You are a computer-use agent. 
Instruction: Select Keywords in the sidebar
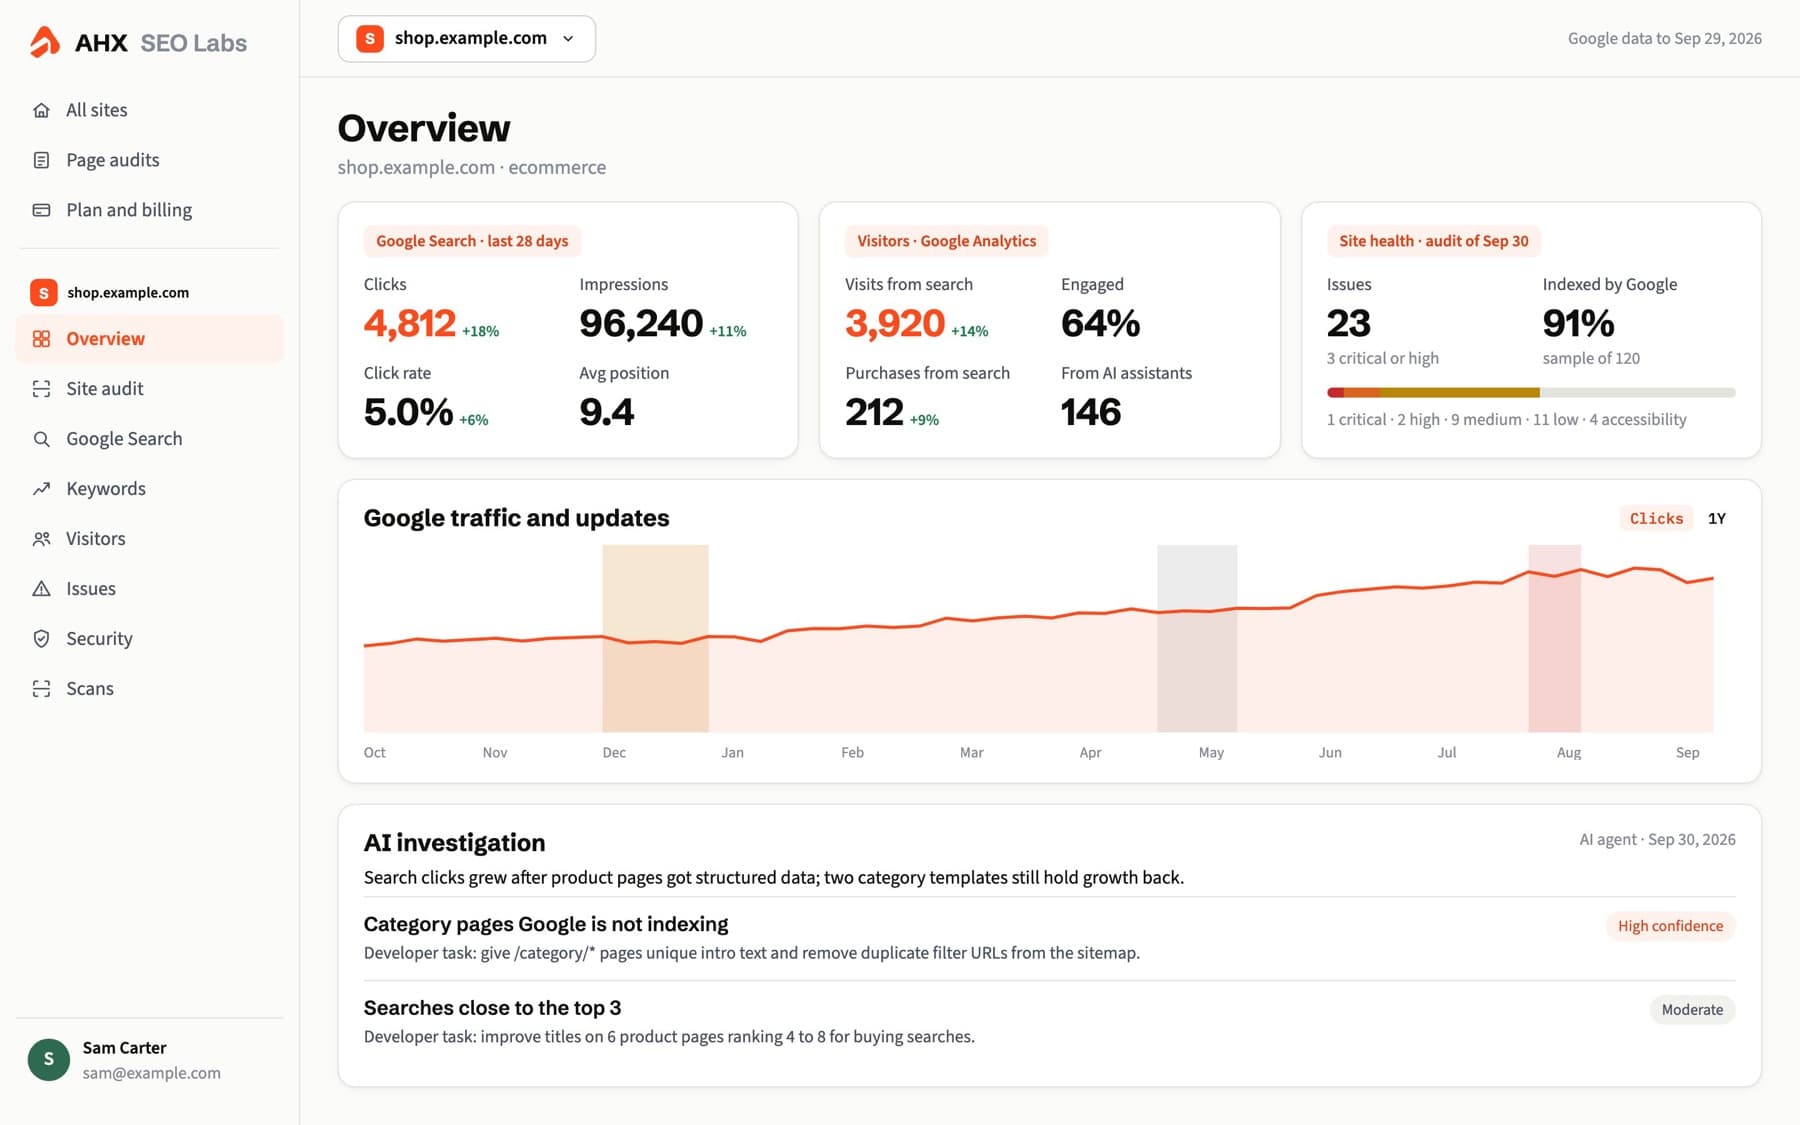tap(150, 489)
